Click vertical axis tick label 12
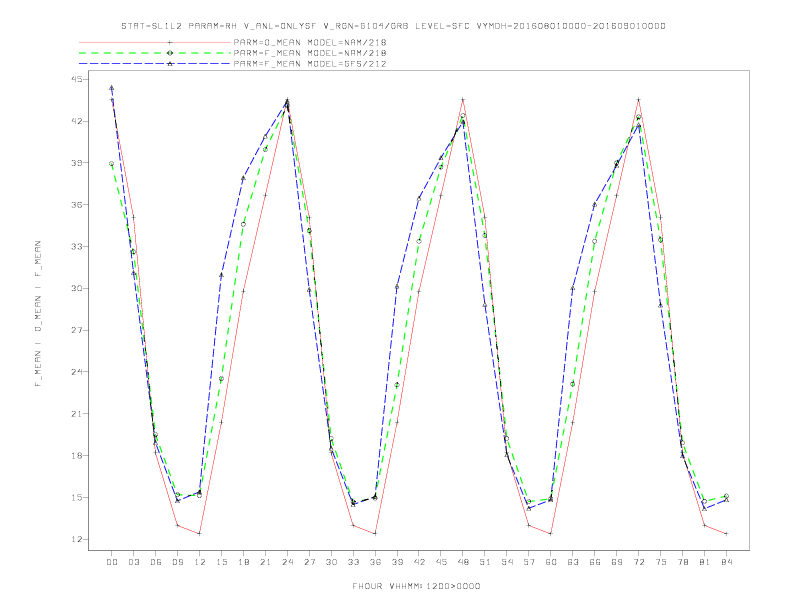The height and width of the screenshot is (612, 792). pyautogui.click(x=77, y=539)
